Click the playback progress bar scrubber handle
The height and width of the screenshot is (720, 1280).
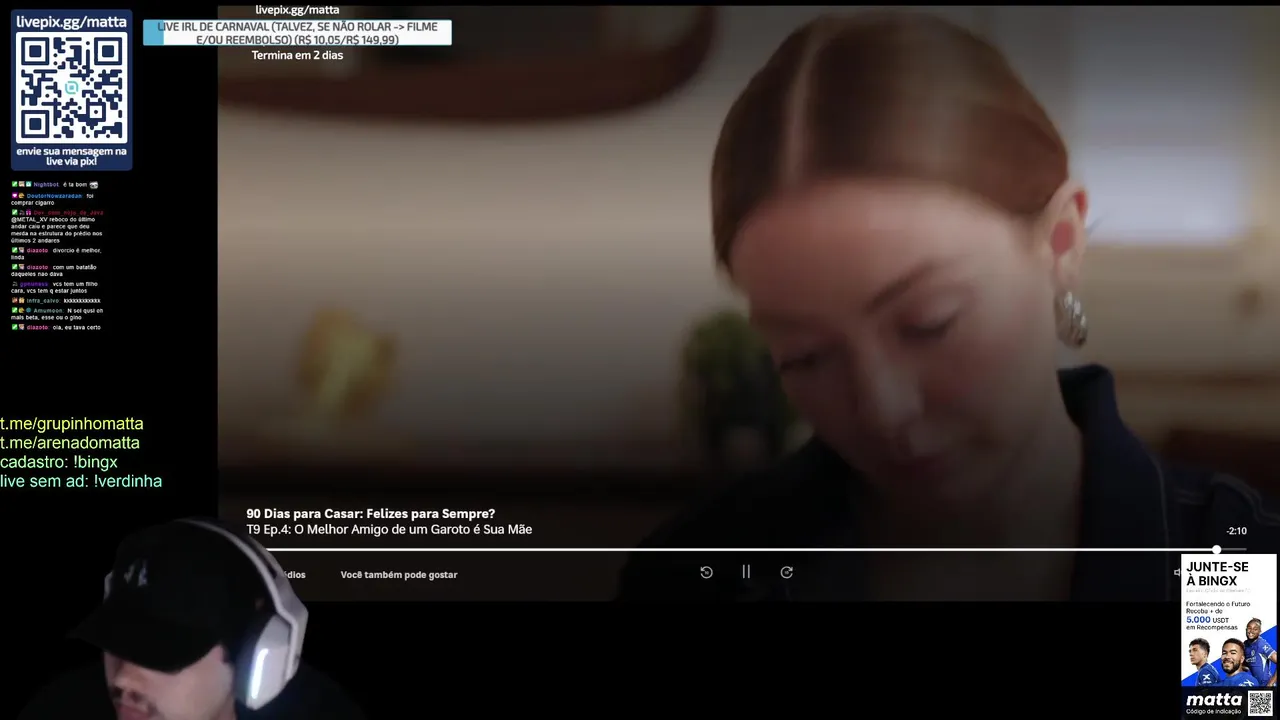(x=1216, y=550)
